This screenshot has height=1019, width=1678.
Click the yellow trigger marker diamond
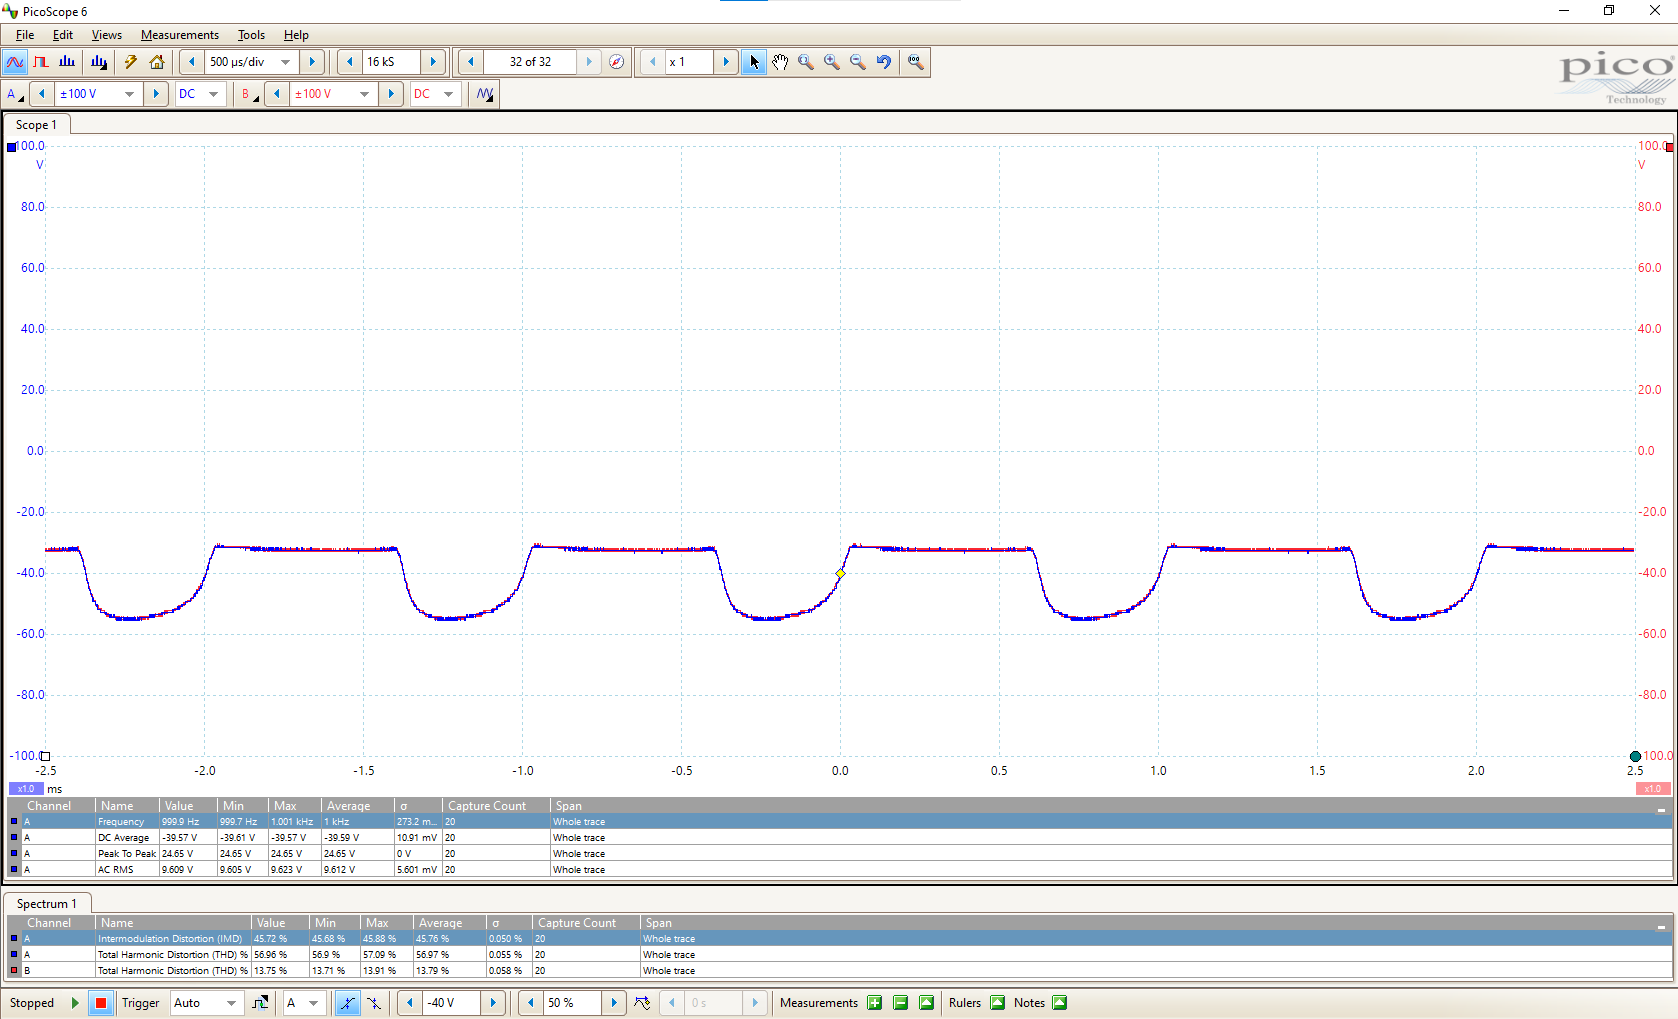[840, 574]
